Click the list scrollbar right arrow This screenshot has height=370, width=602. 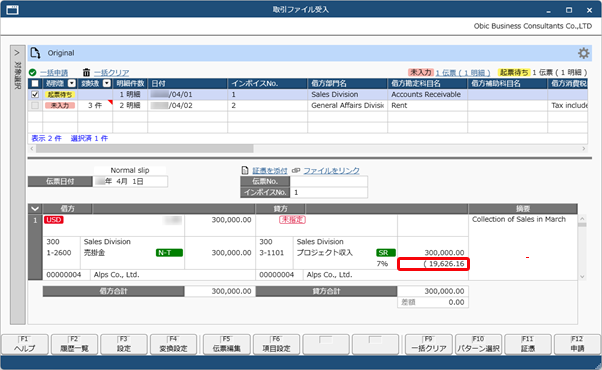pos(584,149)
